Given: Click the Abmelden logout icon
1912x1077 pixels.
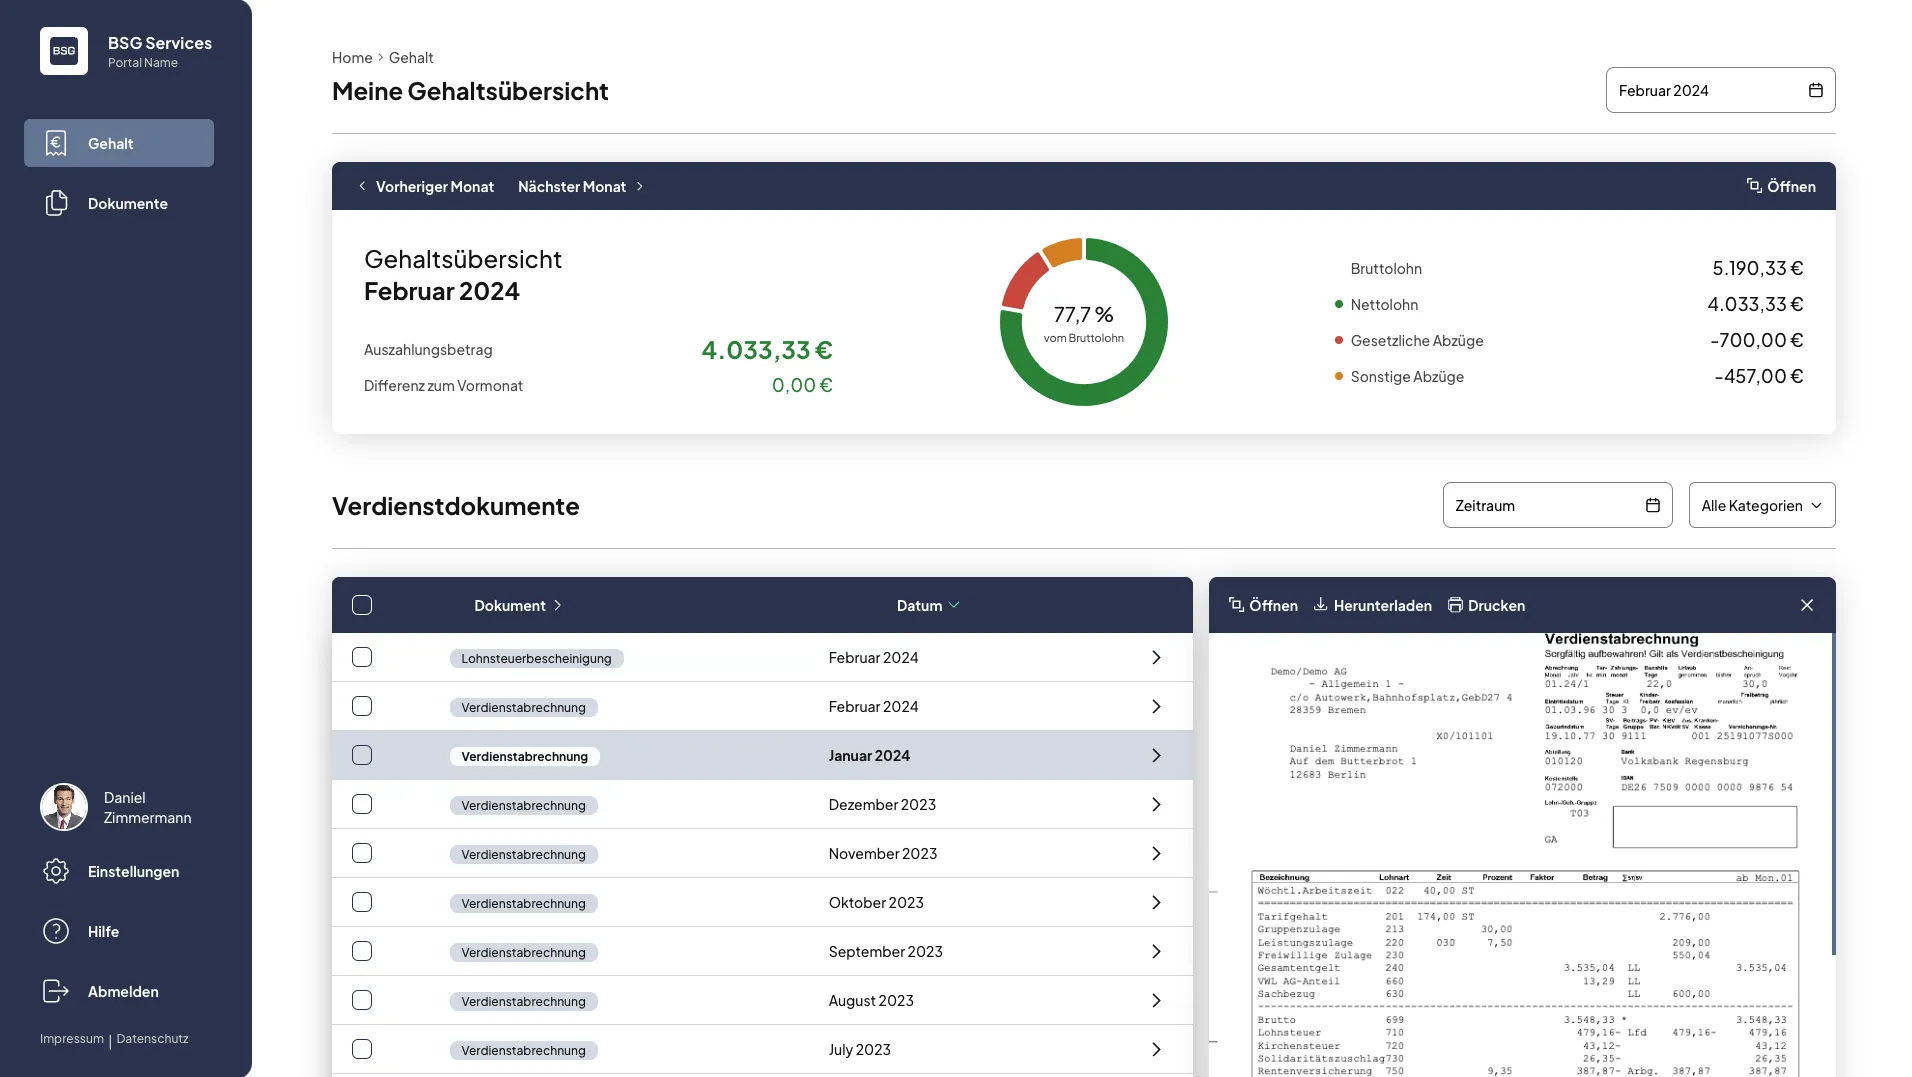Looking at the screenshot, I should click(x=56, y=991).
